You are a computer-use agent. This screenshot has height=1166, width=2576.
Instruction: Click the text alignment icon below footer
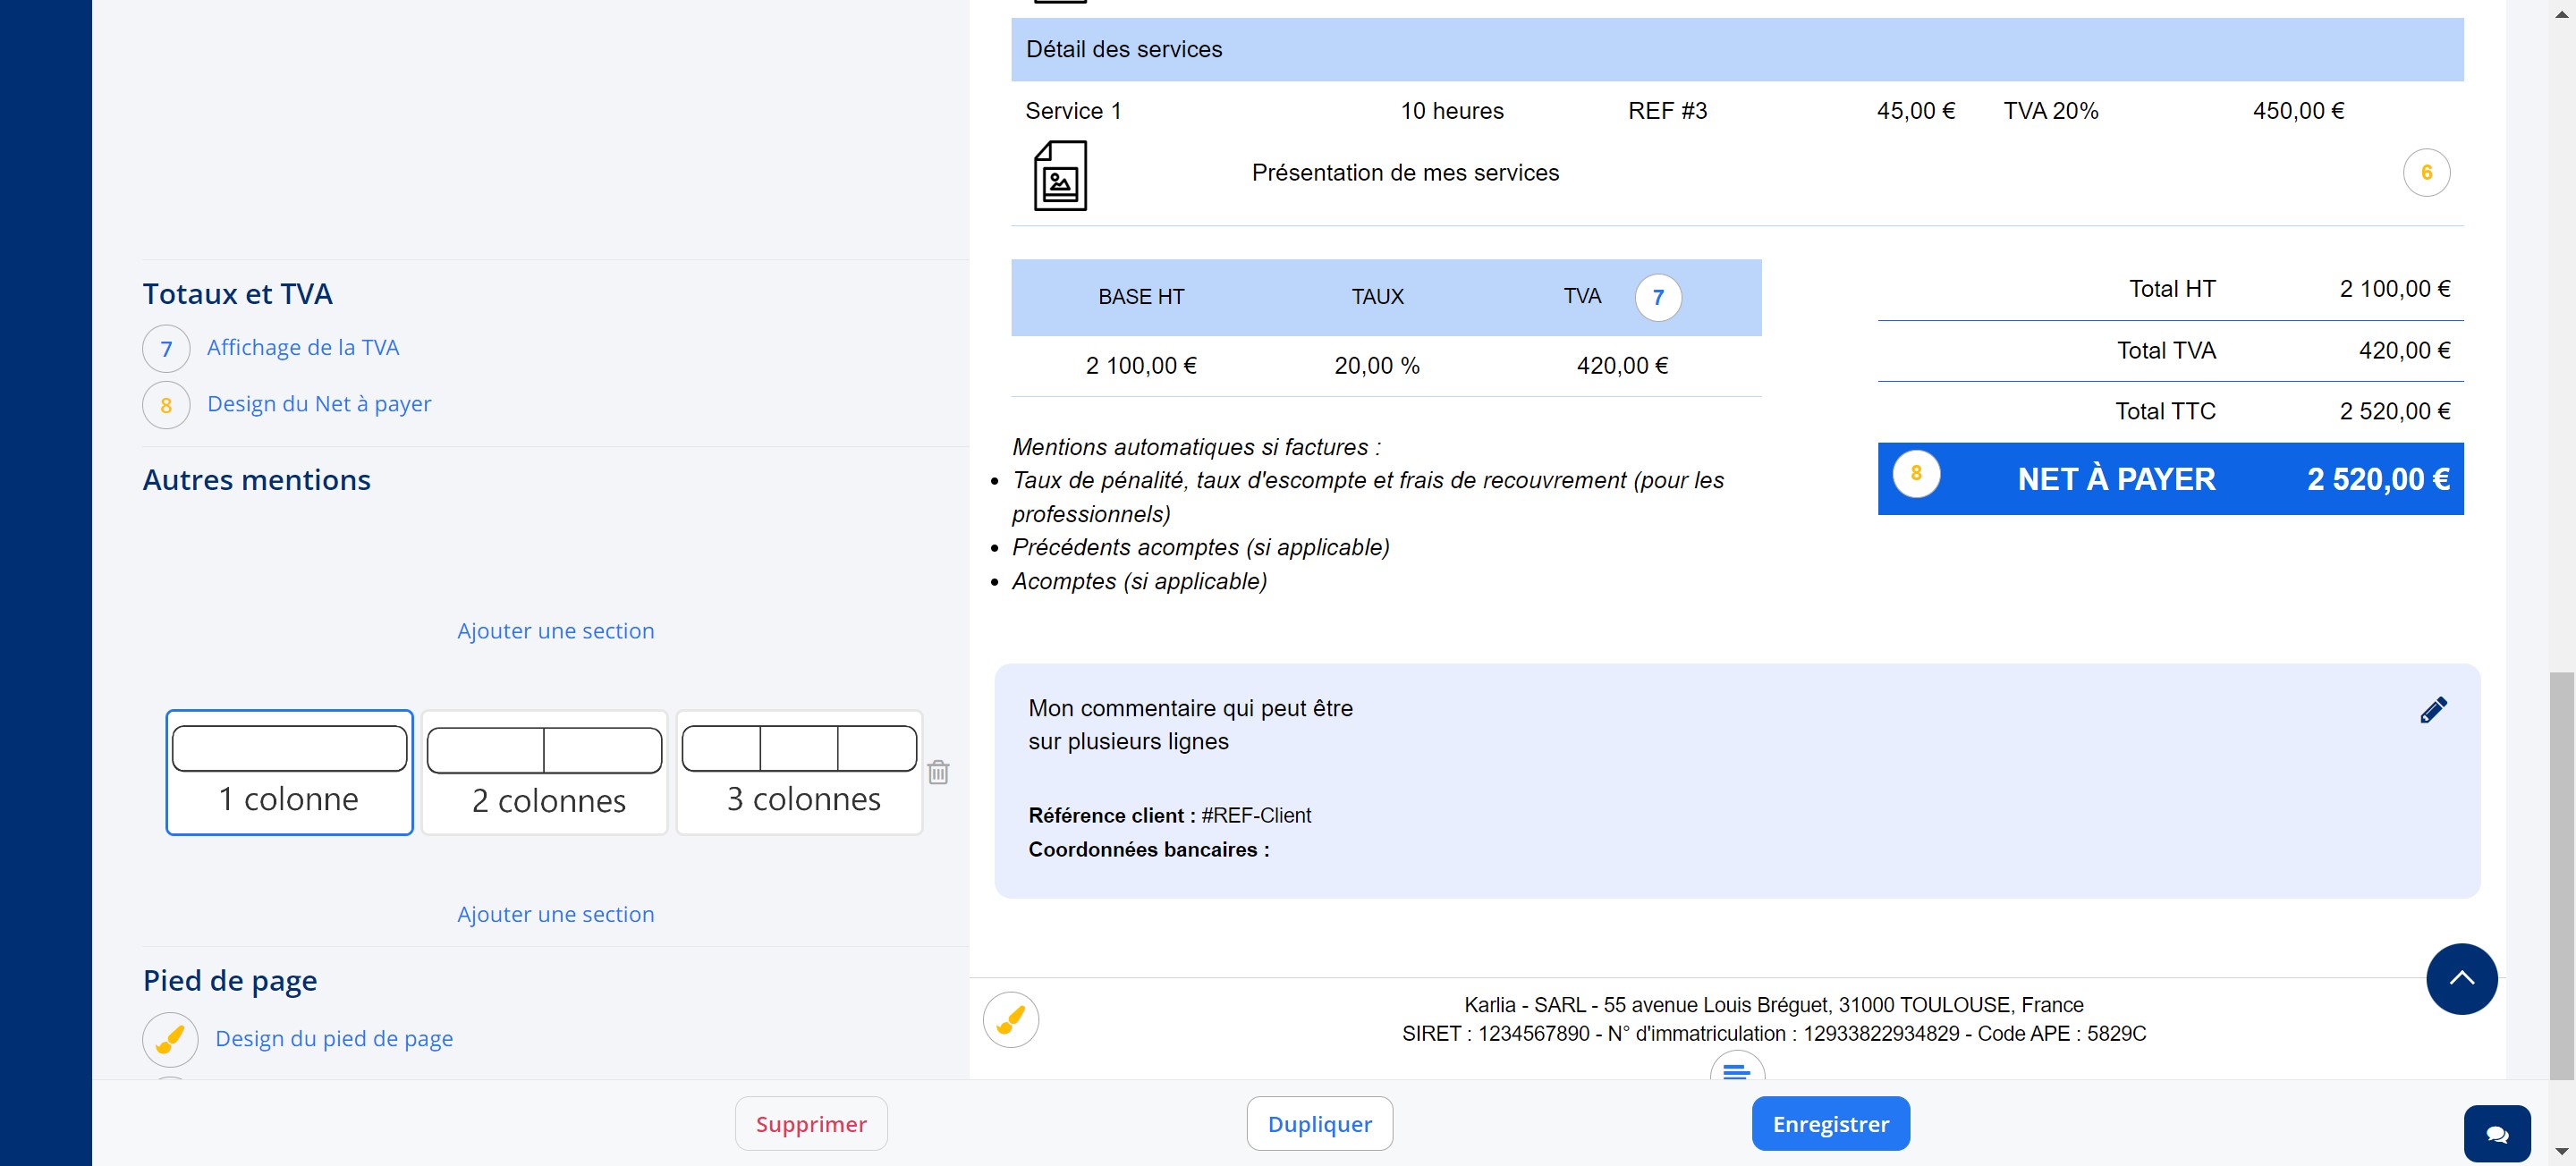pyautogui.click(x=1737, y=1070)
